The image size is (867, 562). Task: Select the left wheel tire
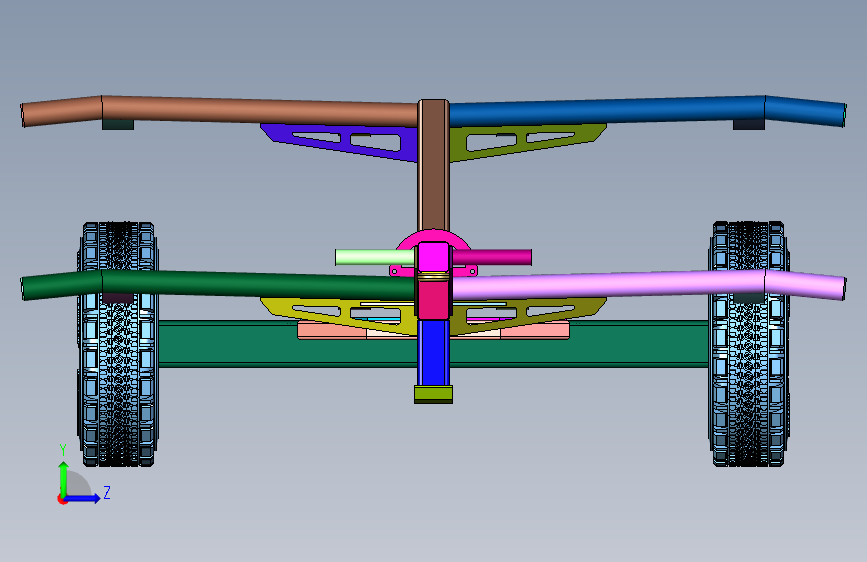pos(118,344)
